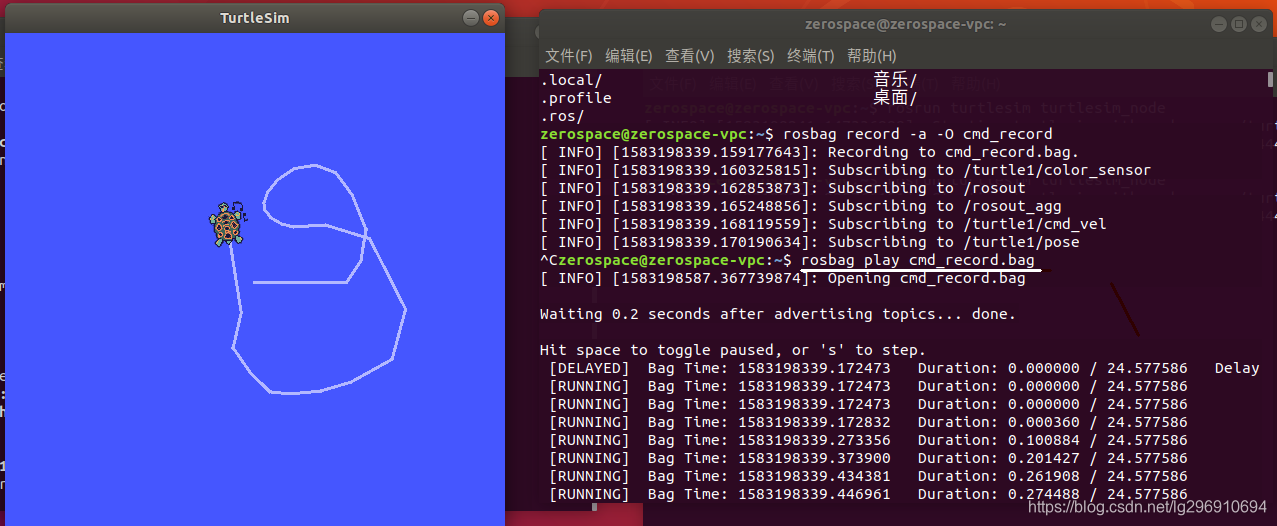This screenshot has height=526, width=1277.
Task: Click the line with Duration 0.261908
Action: tap(868, 476)
